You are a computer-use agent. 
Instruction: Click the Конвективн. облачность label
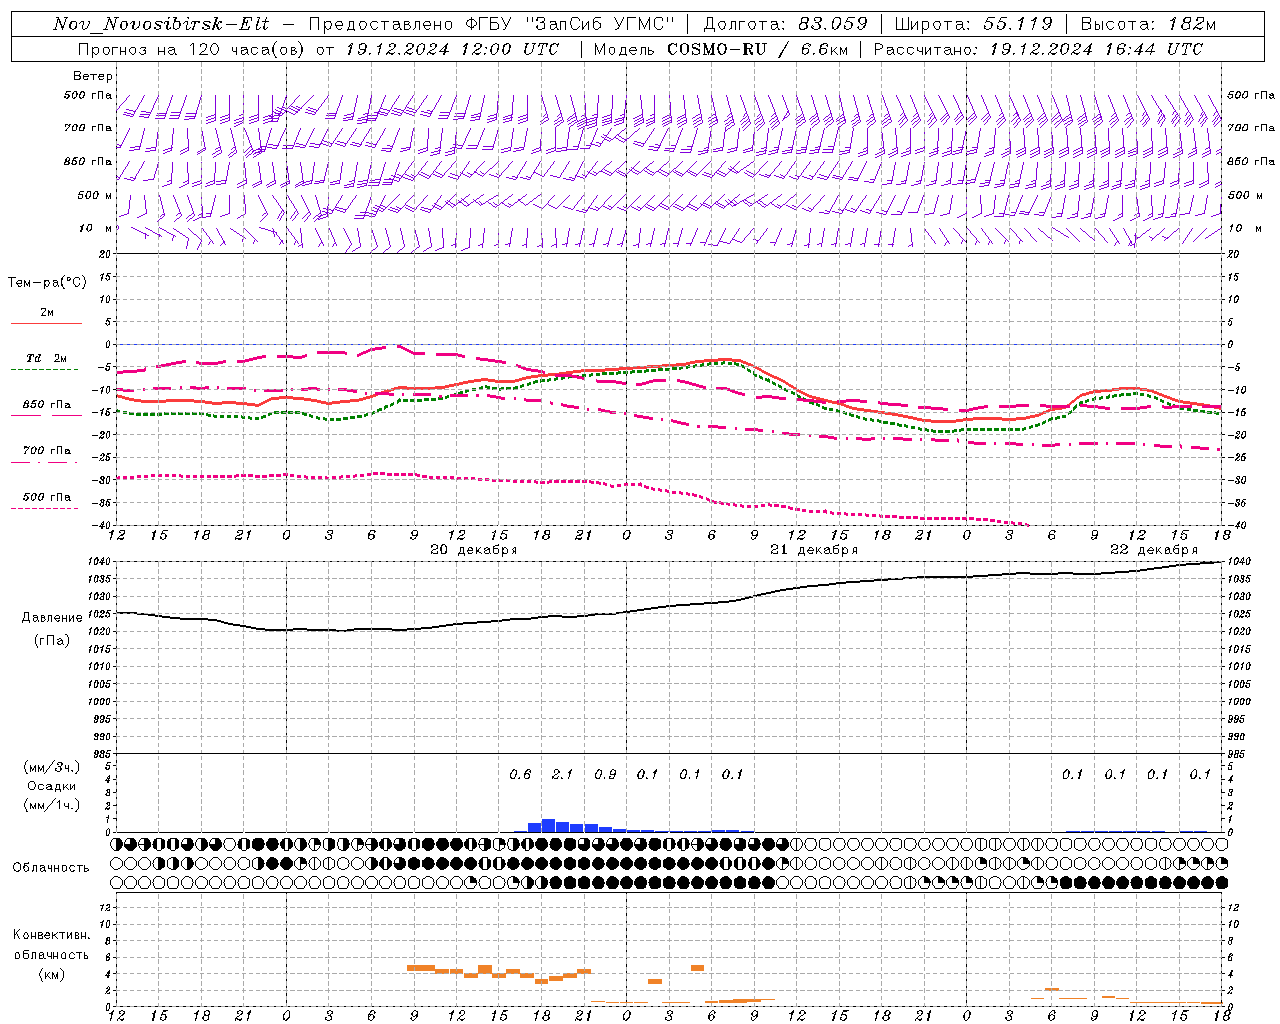[51, 945]
